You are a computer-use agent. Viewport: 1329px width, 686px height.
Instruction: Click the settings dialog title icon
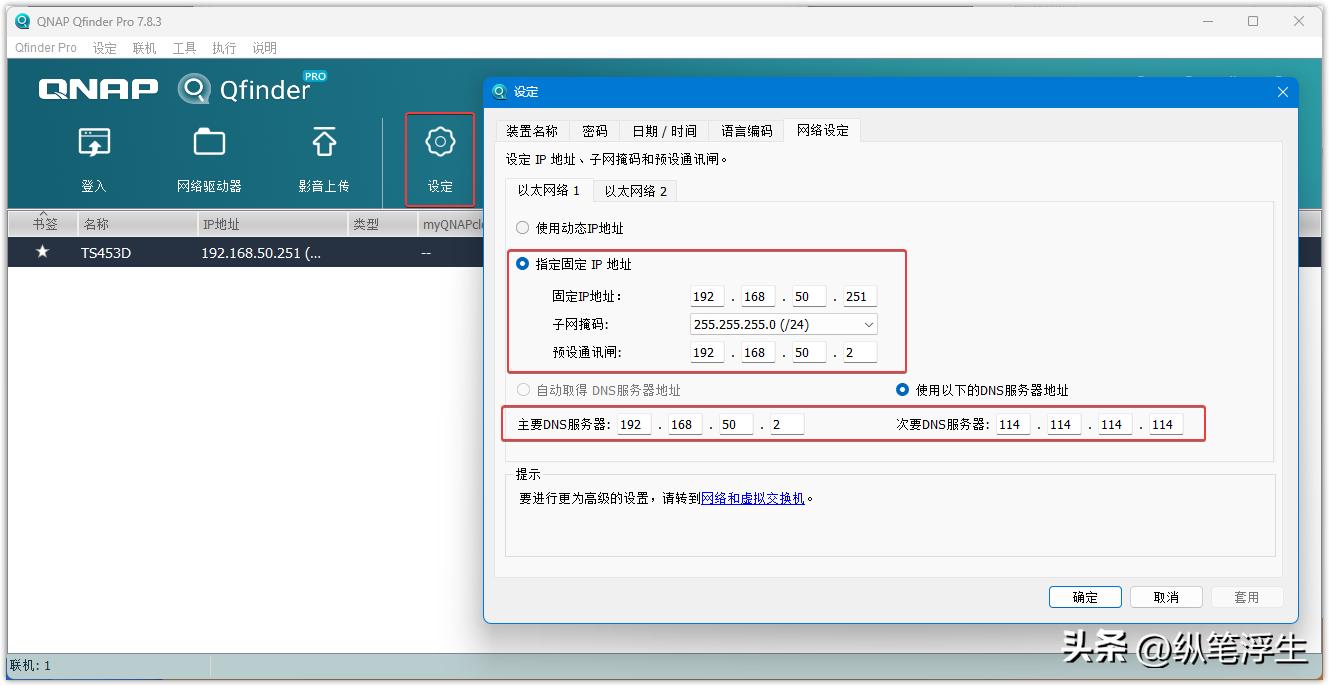click(500, 91)
